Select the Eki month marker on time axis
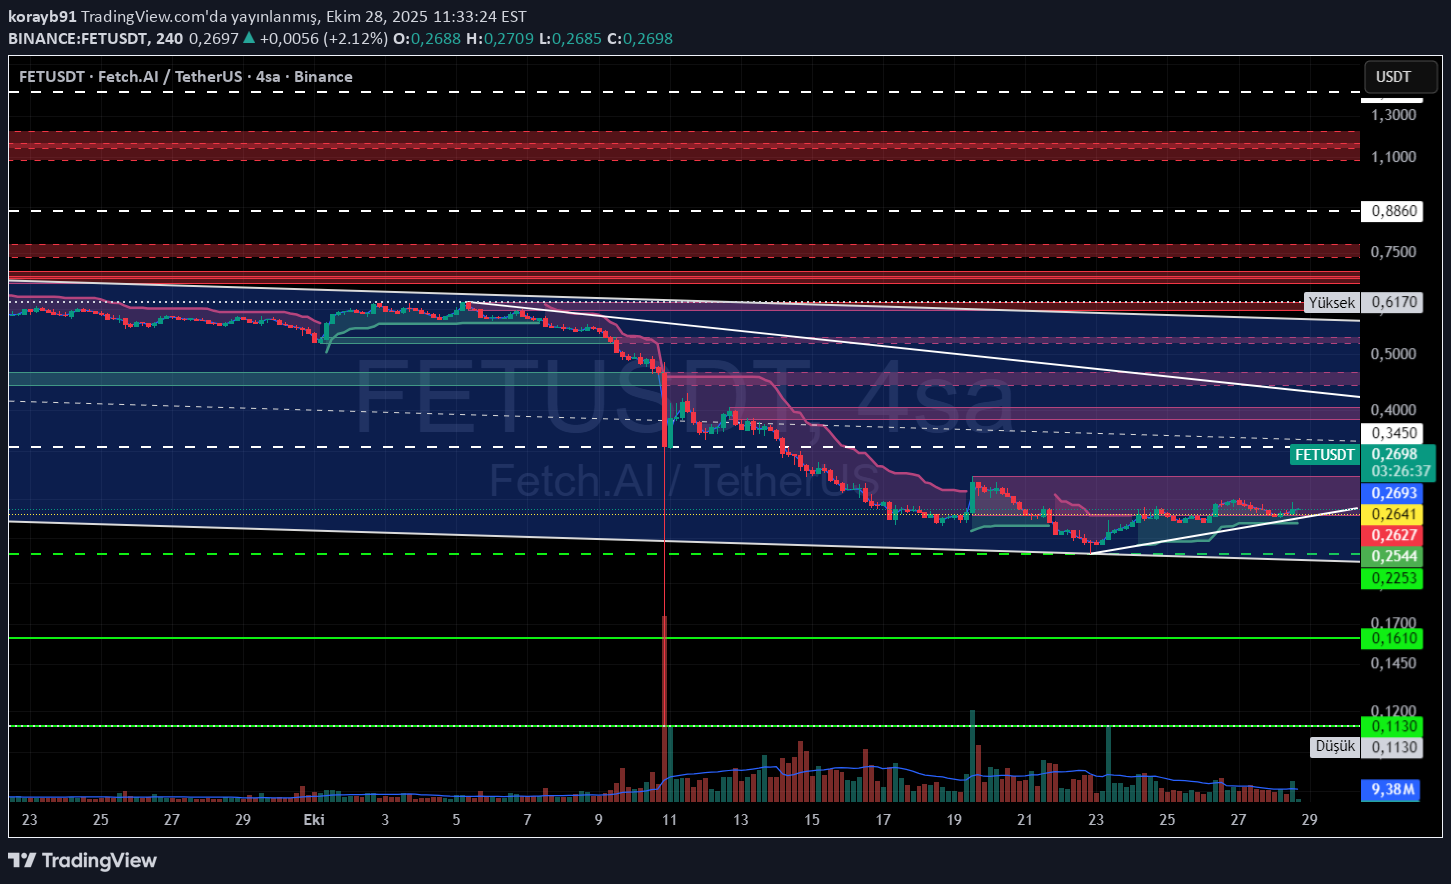The width and height of the screenshot is (1451, 884). tap(314, 820)
